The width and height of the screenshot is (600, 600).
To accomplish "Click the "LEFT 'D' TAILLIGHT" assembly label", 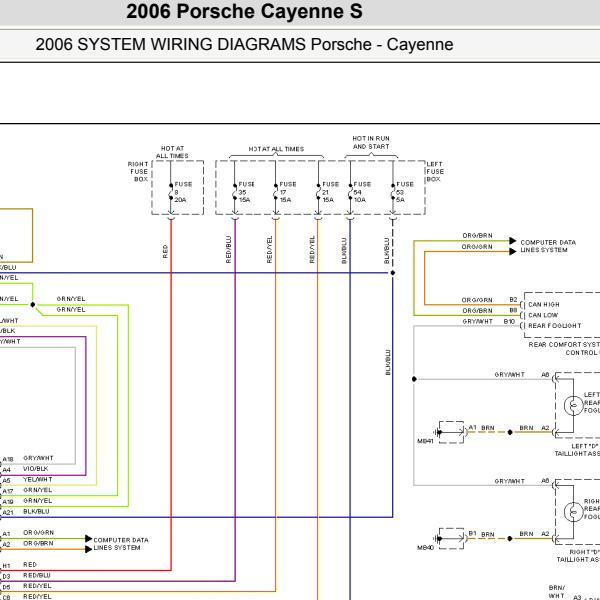I will (577, 450).
